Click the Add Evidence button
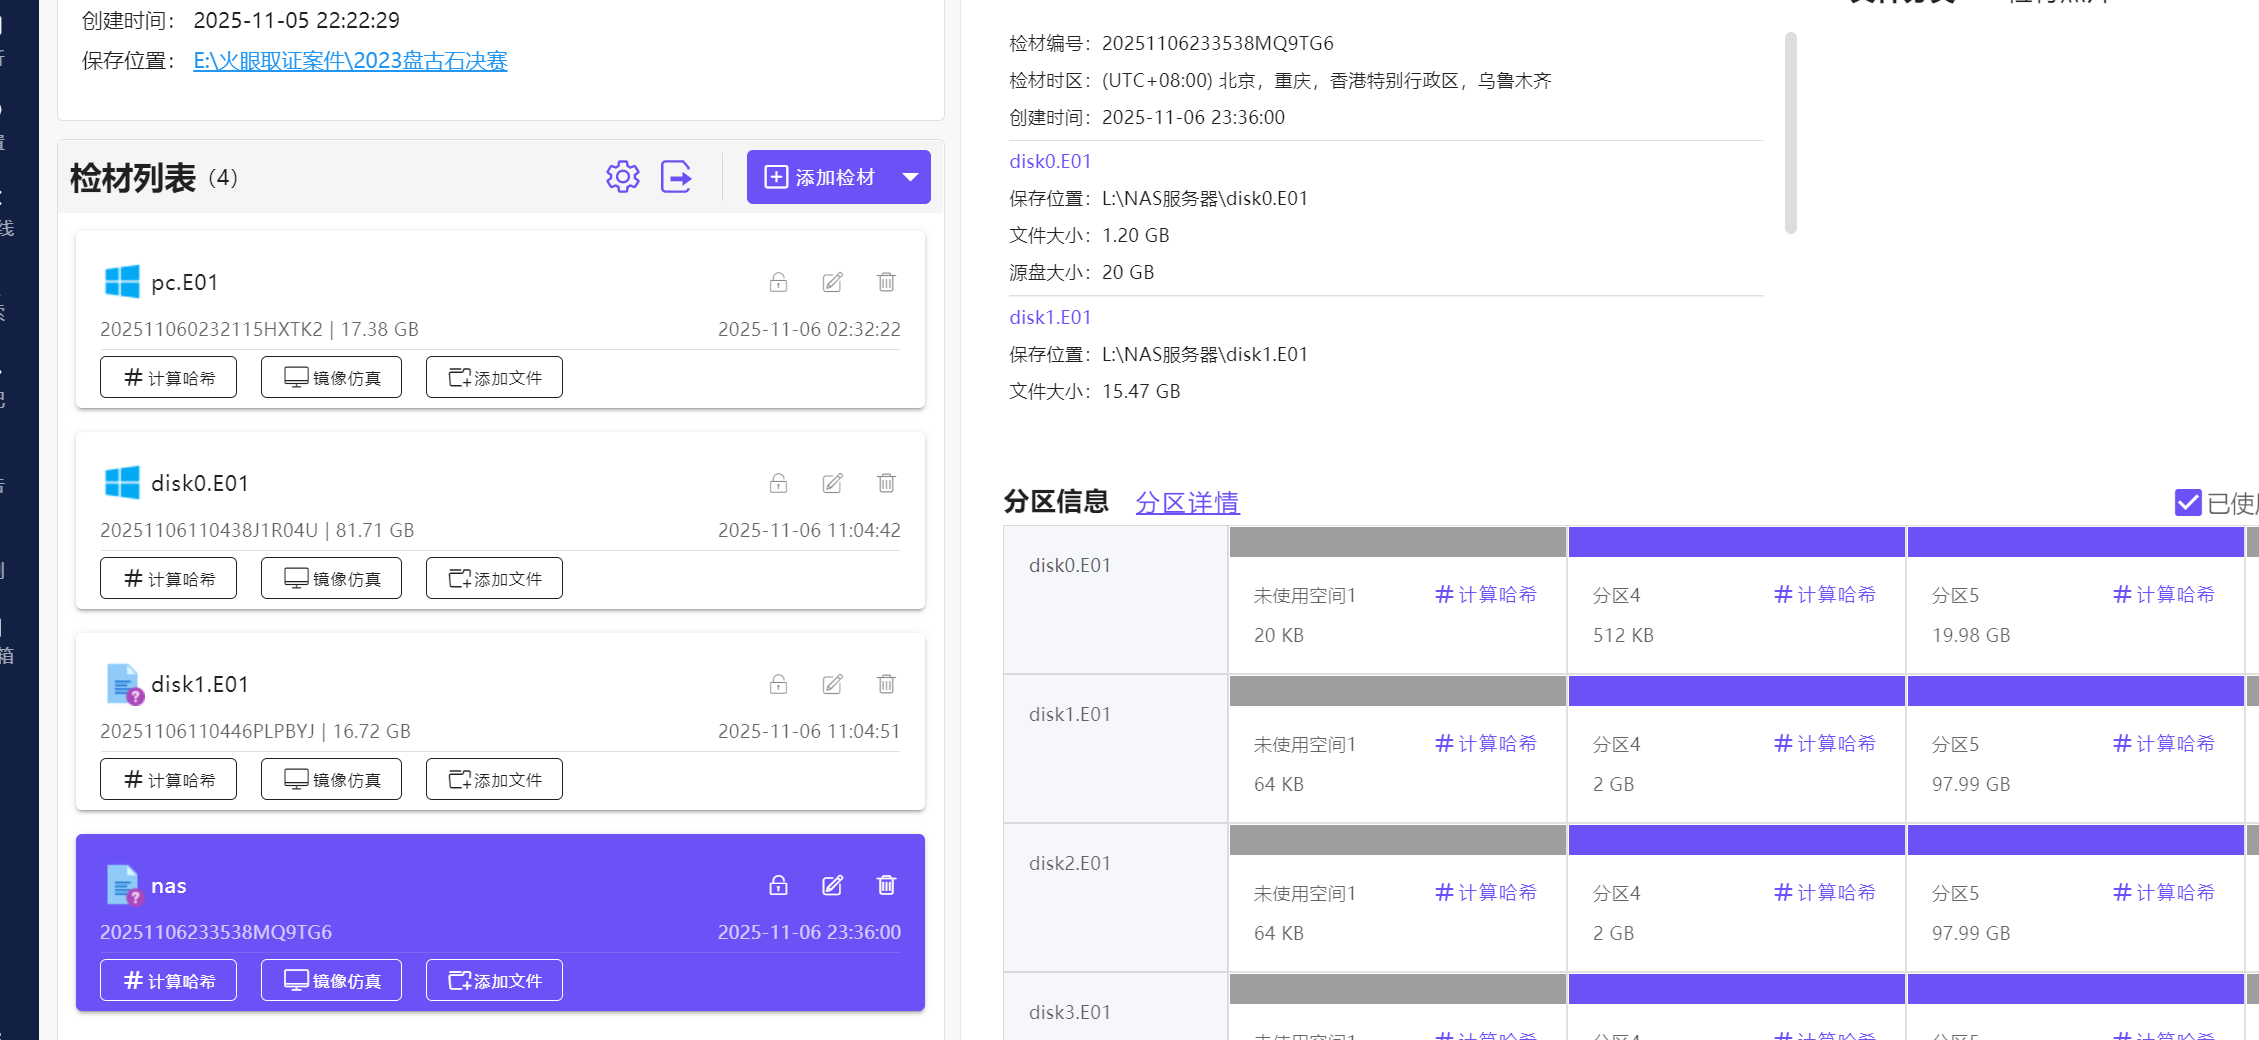Viewport: 2259px width, 1040px height. pyautogui.click(x=819, y=177)
